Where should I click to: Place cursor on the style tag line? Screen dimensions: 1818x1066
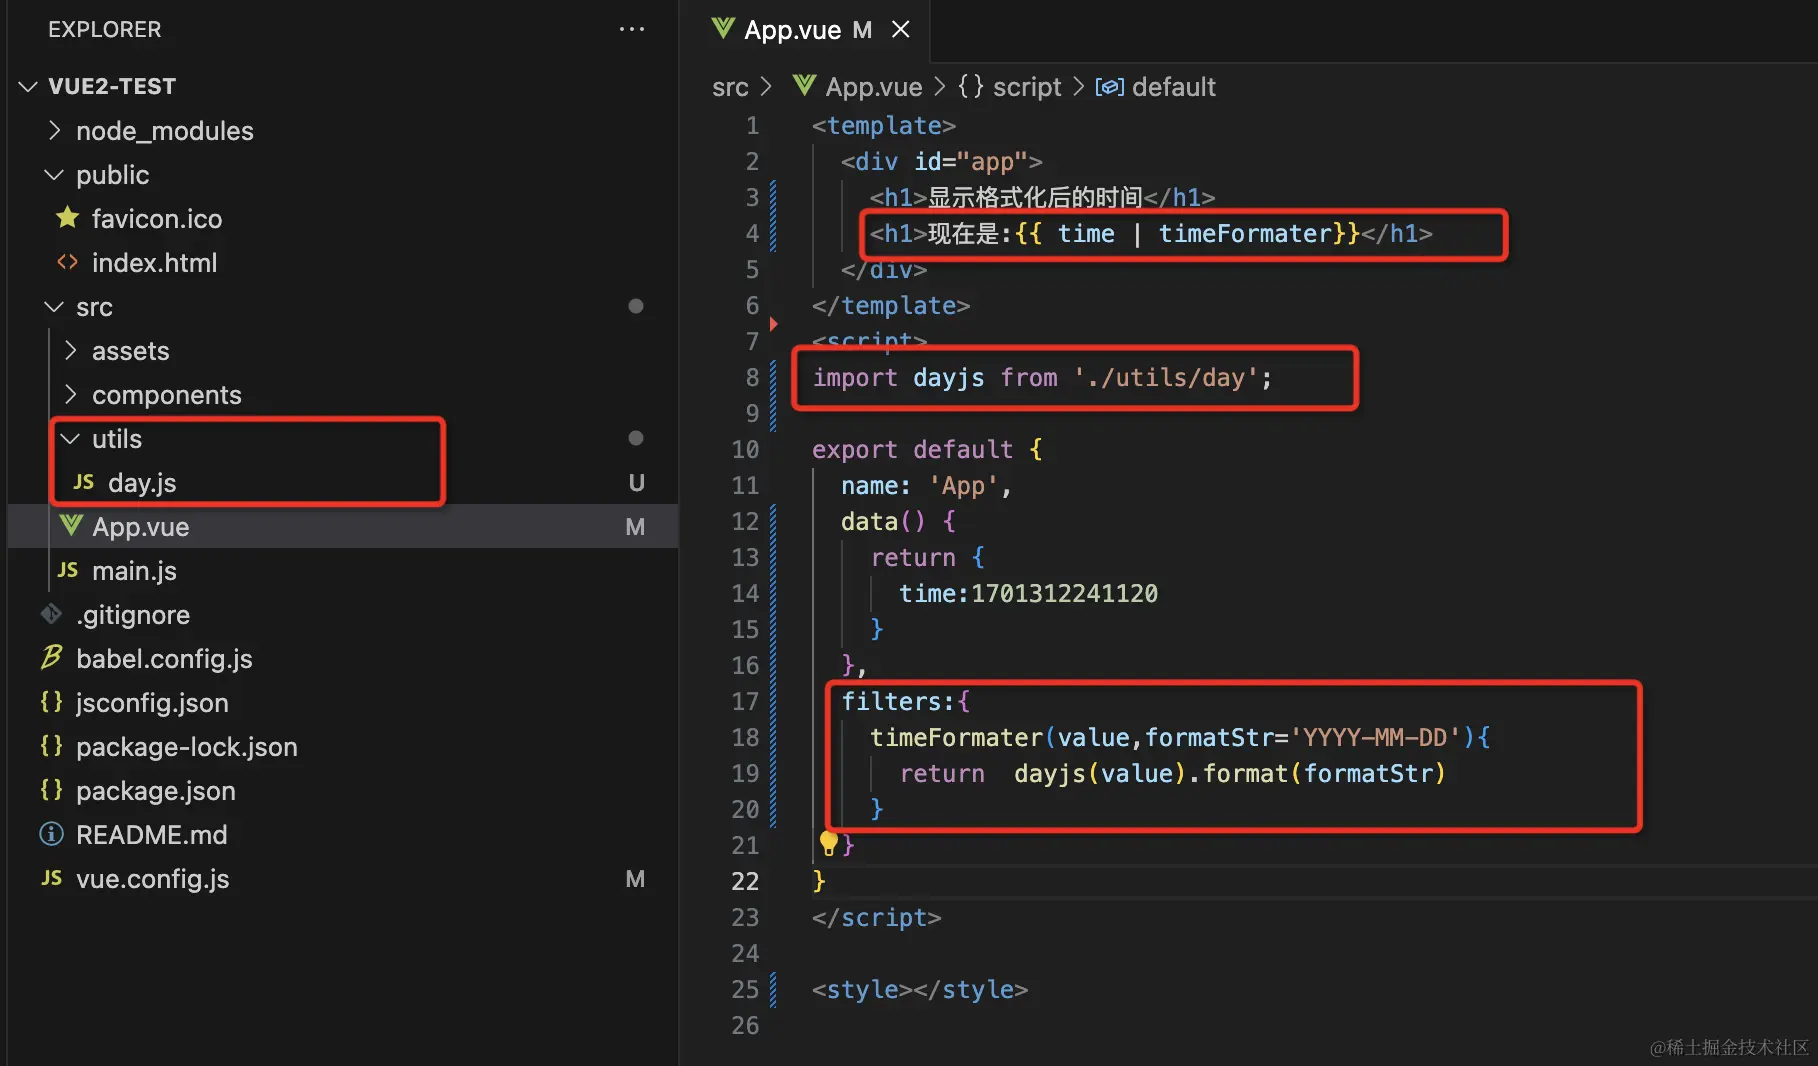[x=919, y=989]
